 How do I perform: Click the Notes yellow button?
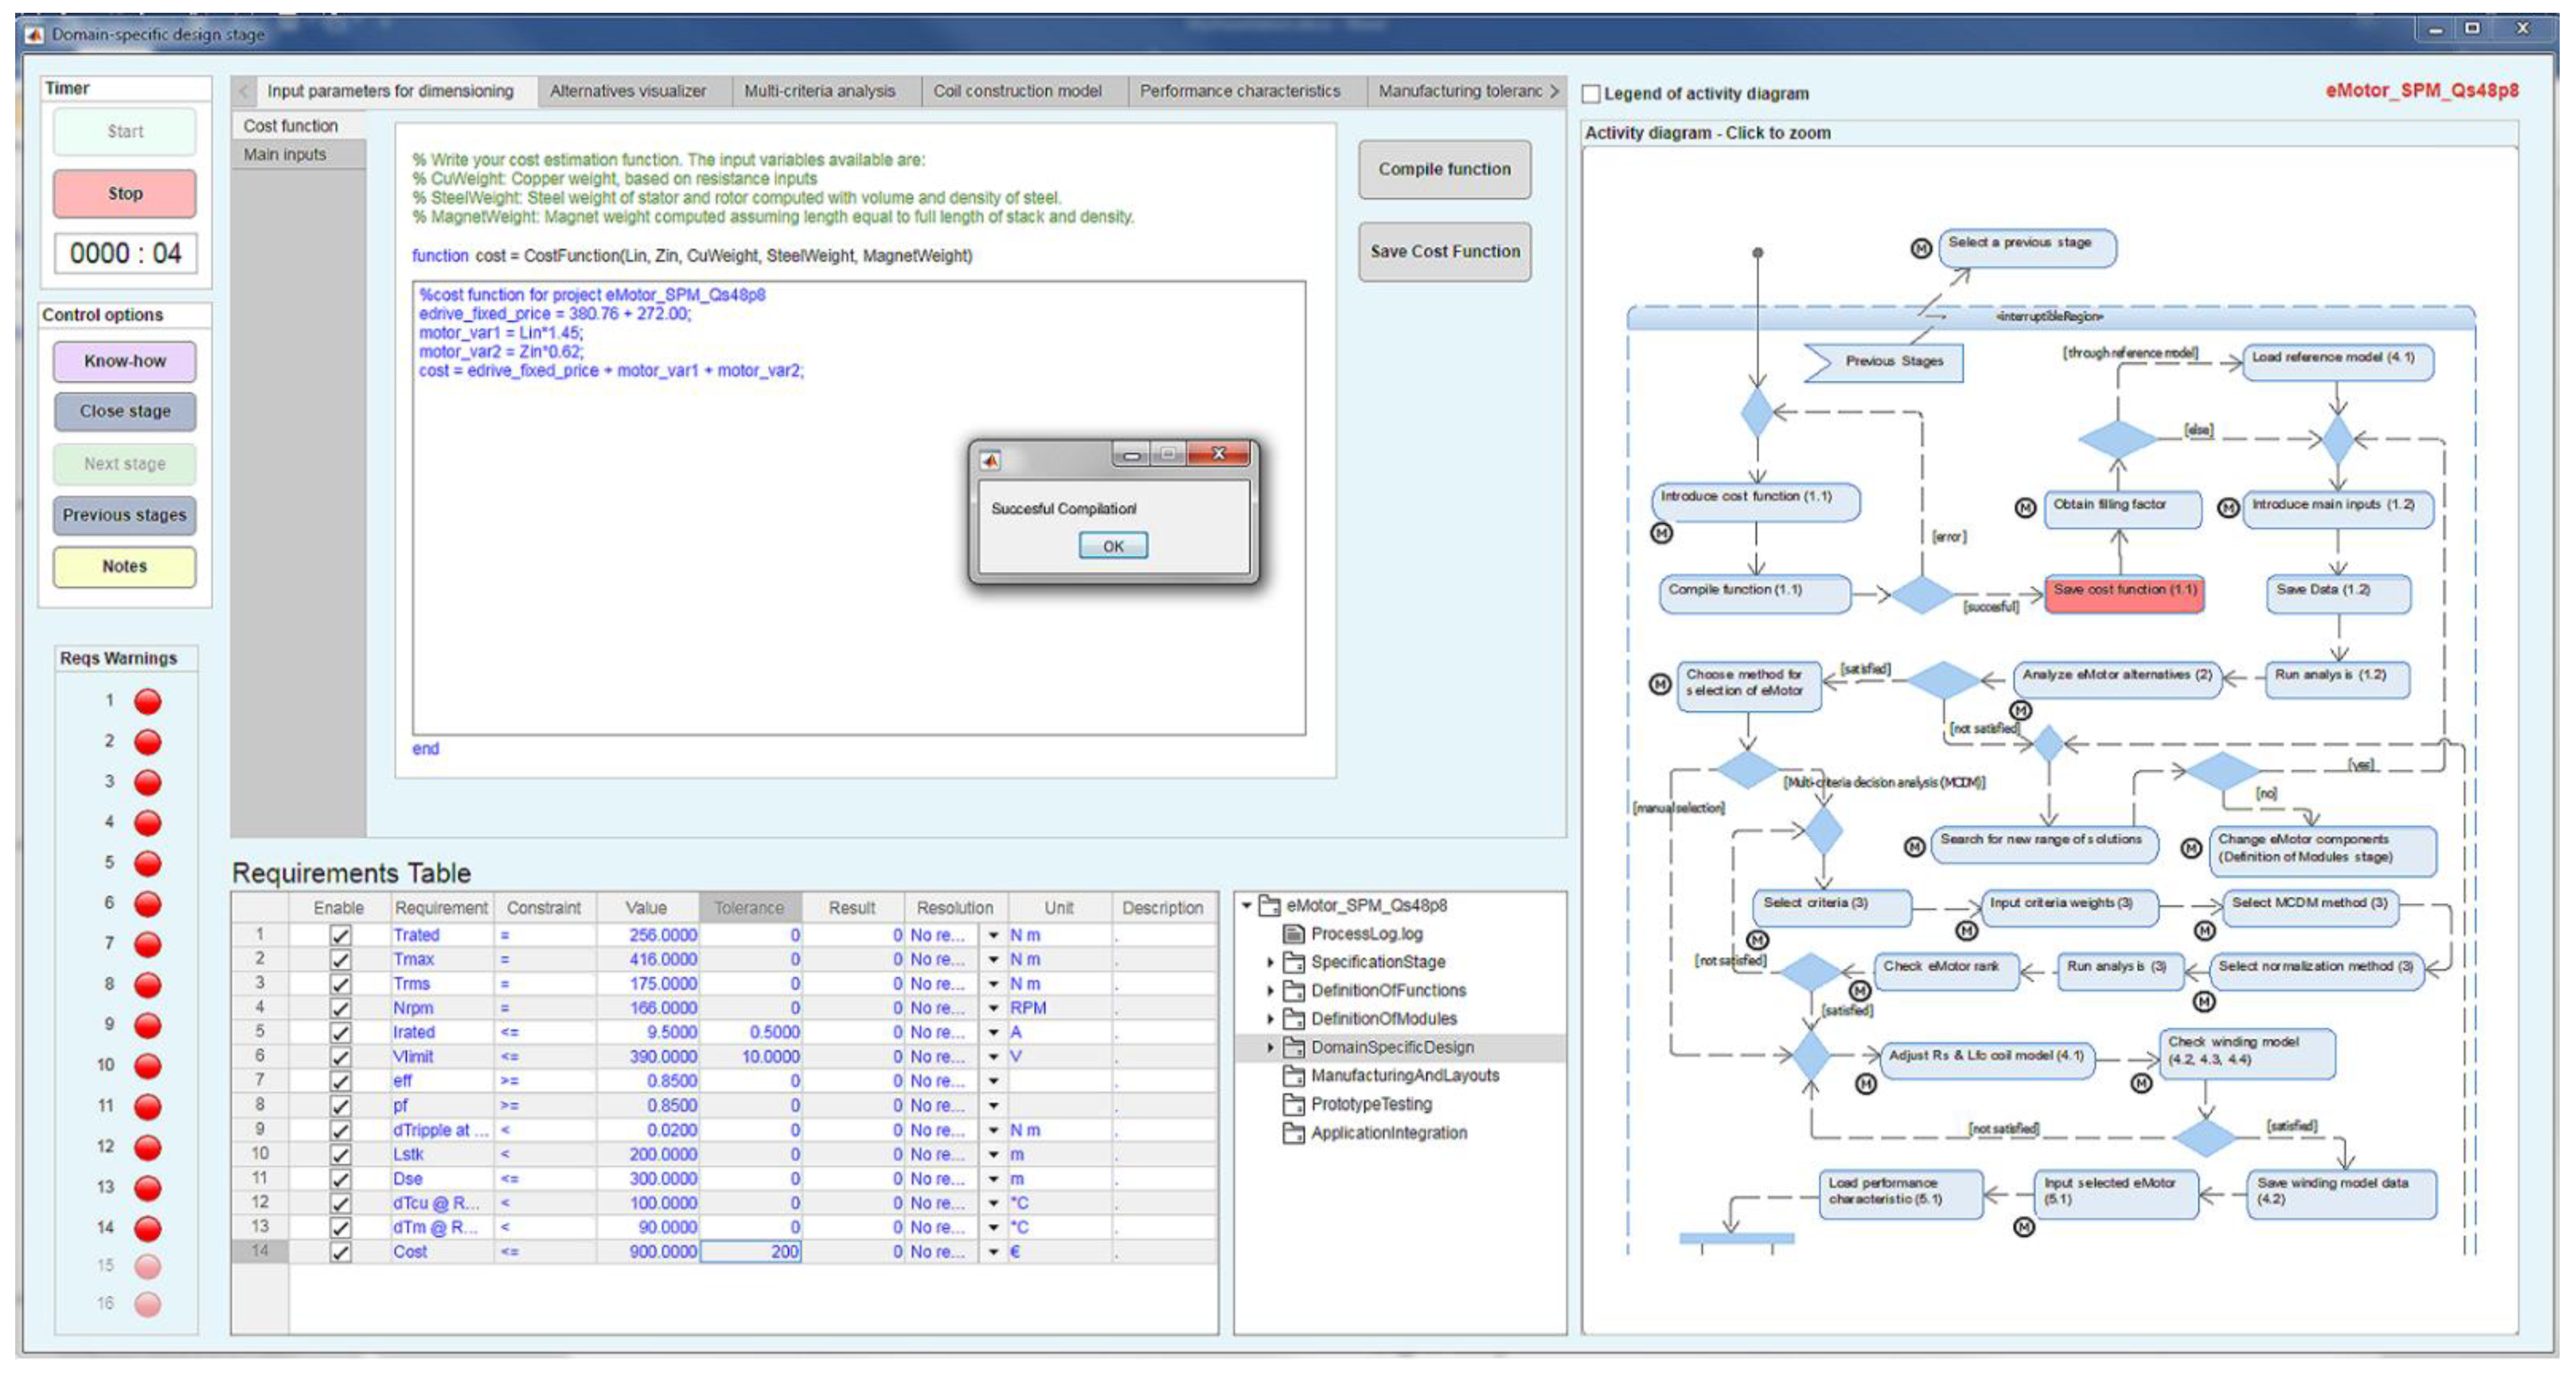coord(125,566)
